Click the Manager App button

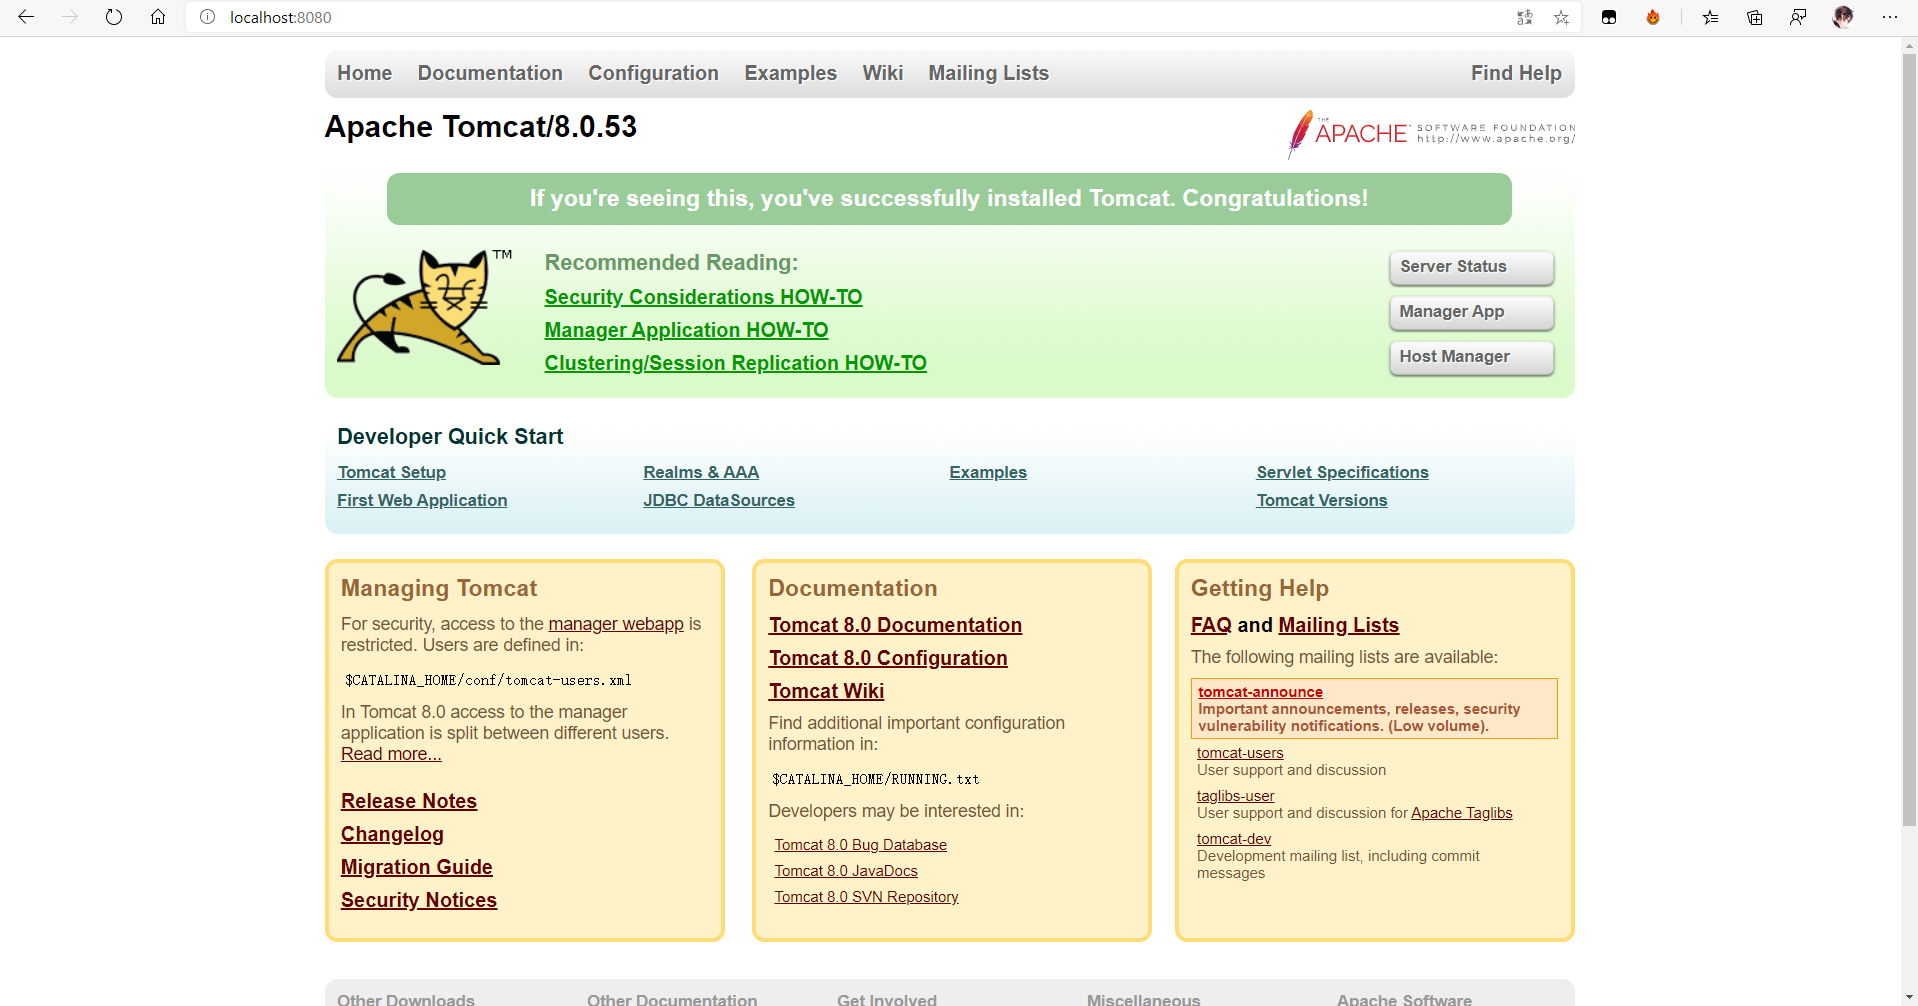click(1471, 312)
